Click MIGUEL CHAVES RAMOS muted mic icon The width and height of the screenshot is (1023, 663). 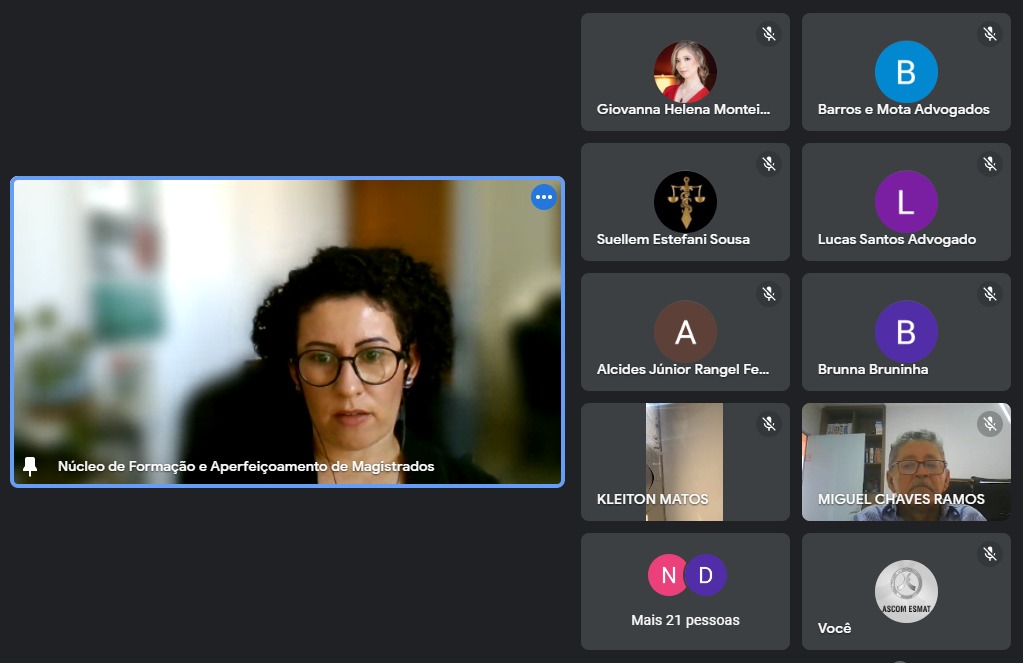(989, 424)
